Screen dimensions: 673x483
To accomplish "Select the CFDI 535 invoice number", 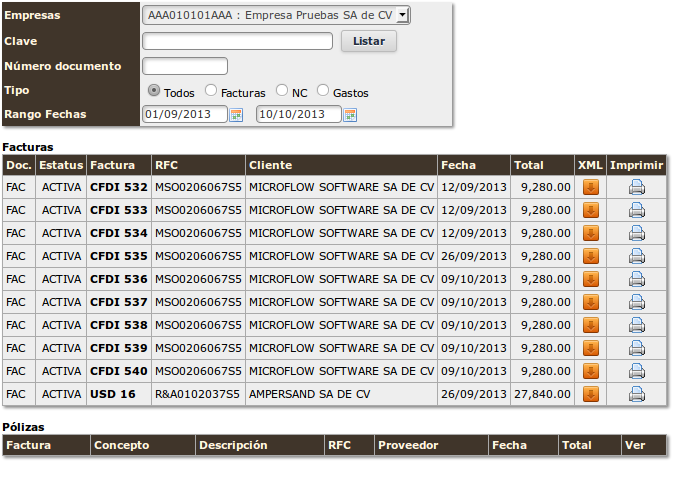I will pyautogui.click(x=119, y=256).
